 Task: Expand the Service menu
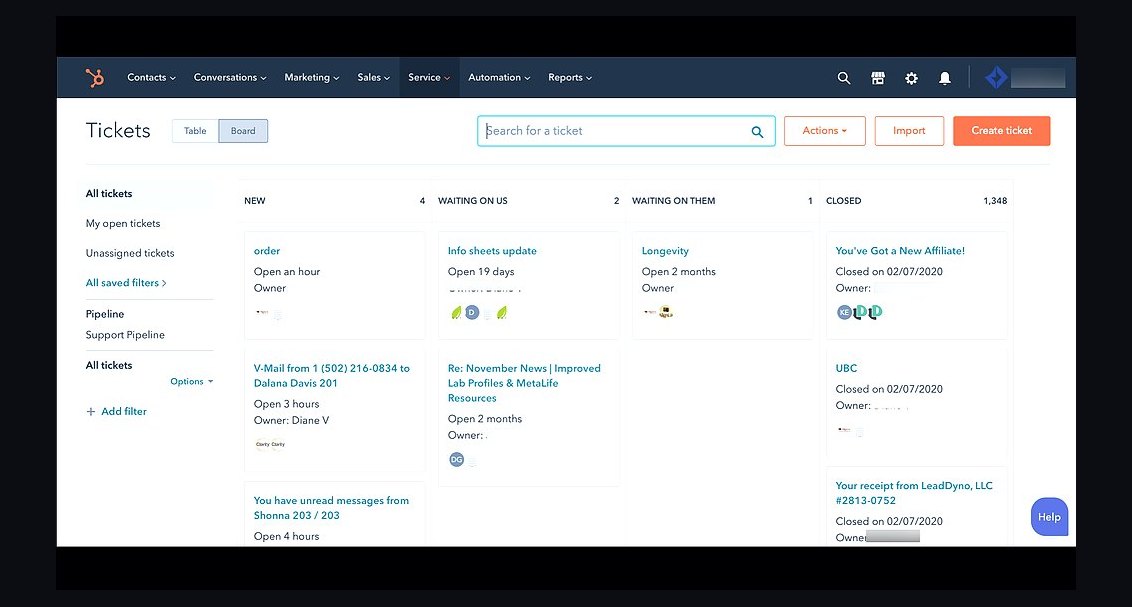point(429,77)
